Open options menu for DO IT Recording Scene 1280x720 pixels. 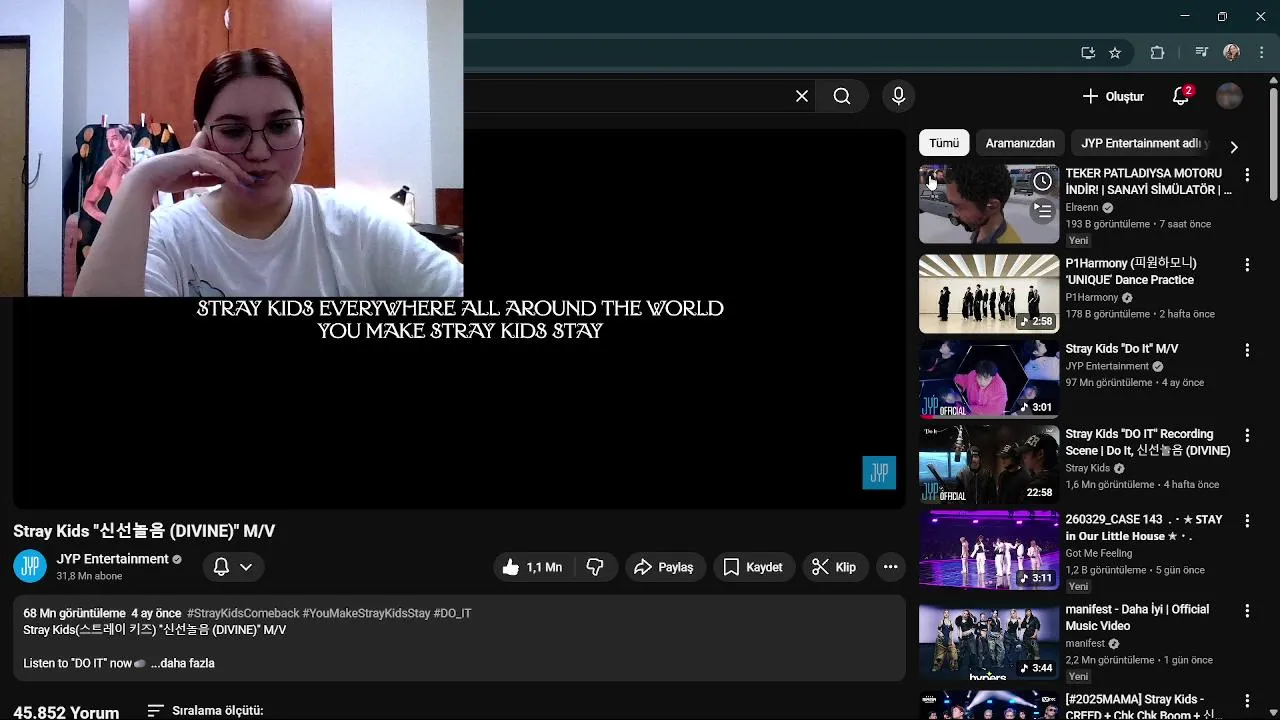click(x=1247, y=436)
